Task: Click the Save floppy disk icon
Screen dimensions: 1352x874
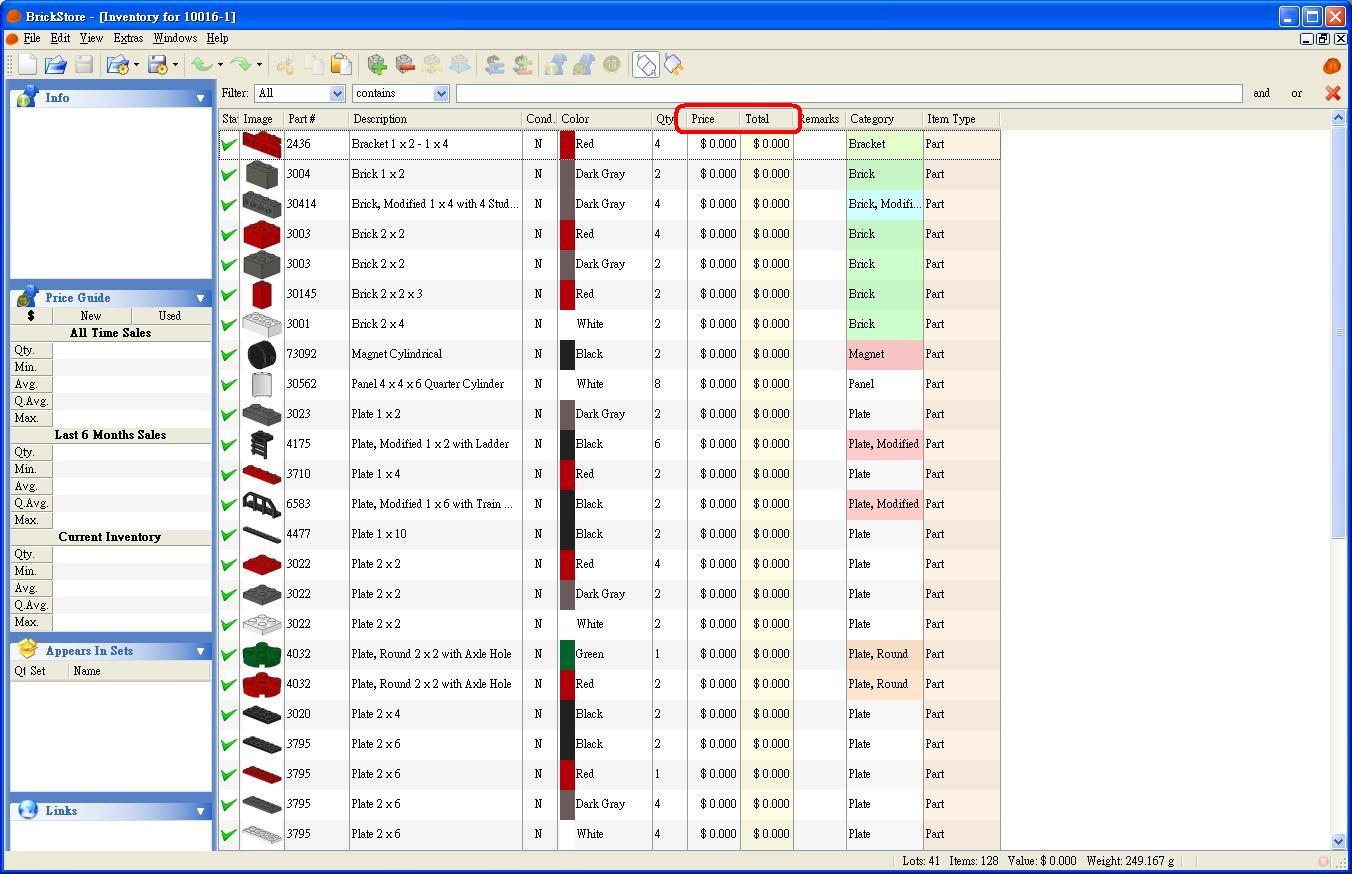Action: pos(84,65)
